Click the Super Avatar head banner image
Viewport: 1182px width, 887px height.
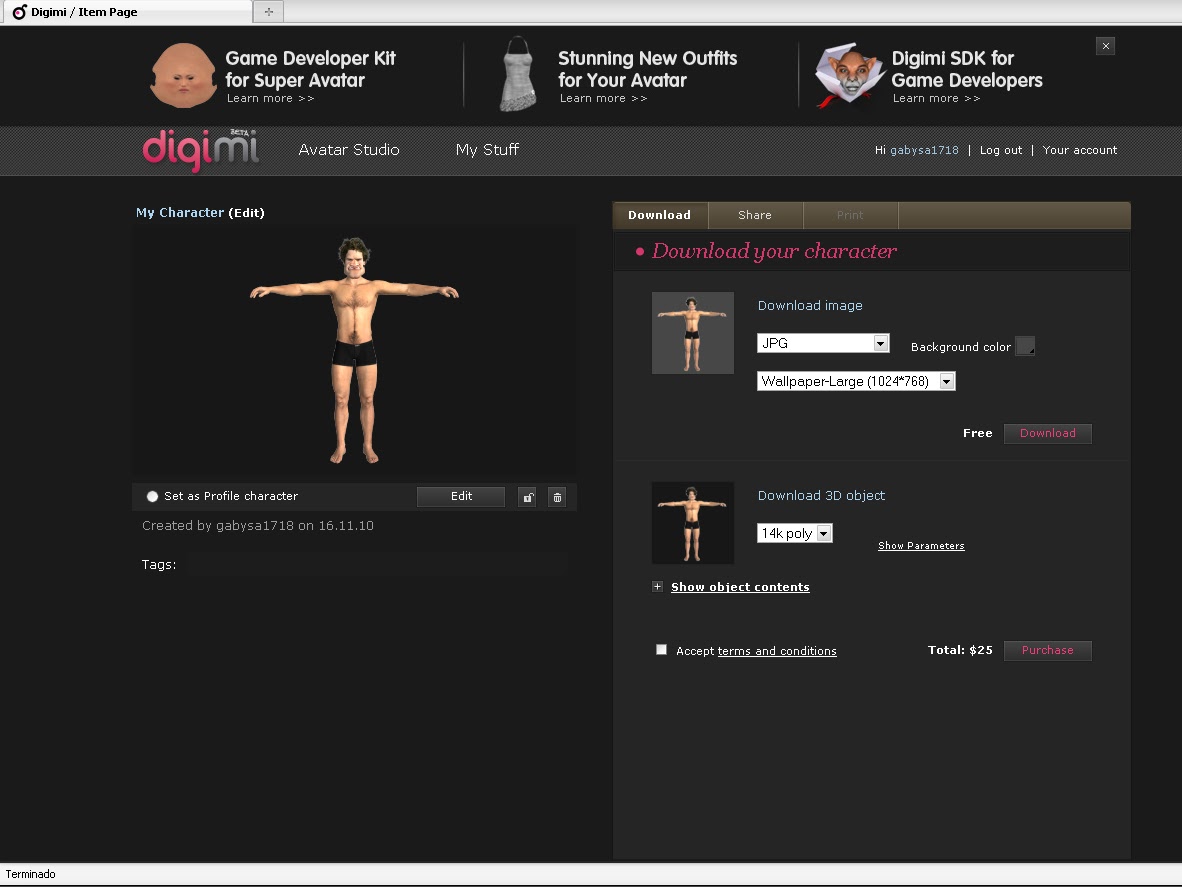click(x=183, y=75)
